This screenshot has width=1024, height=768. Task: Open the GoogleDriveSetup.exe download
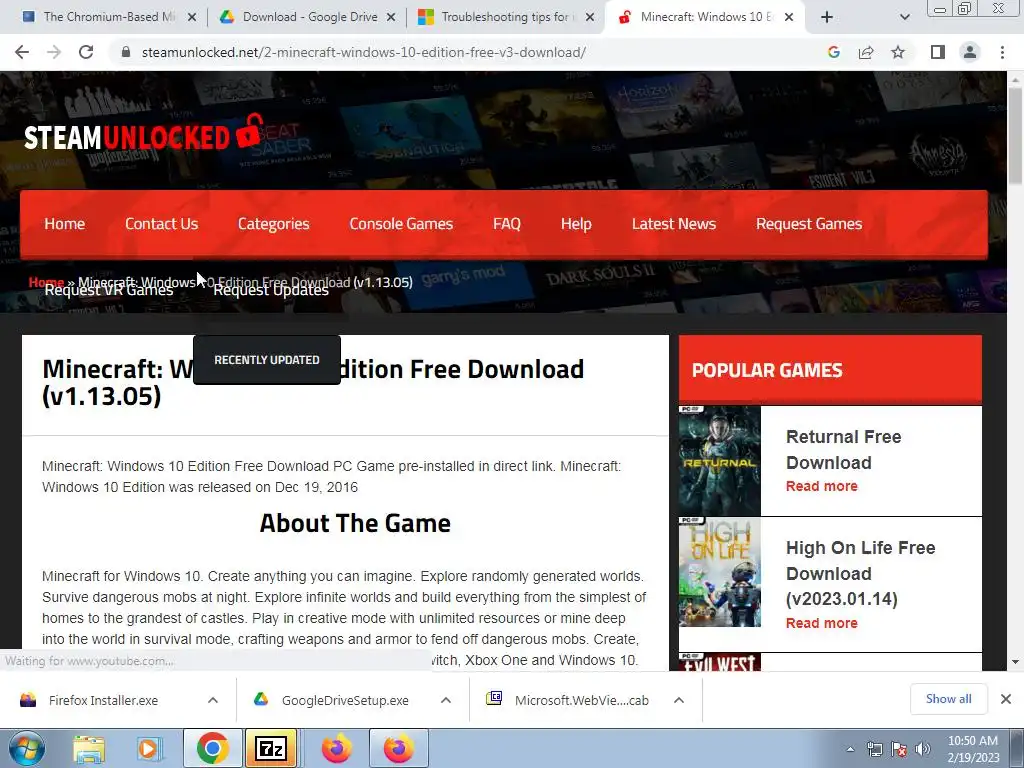click(x=345, y=700)
